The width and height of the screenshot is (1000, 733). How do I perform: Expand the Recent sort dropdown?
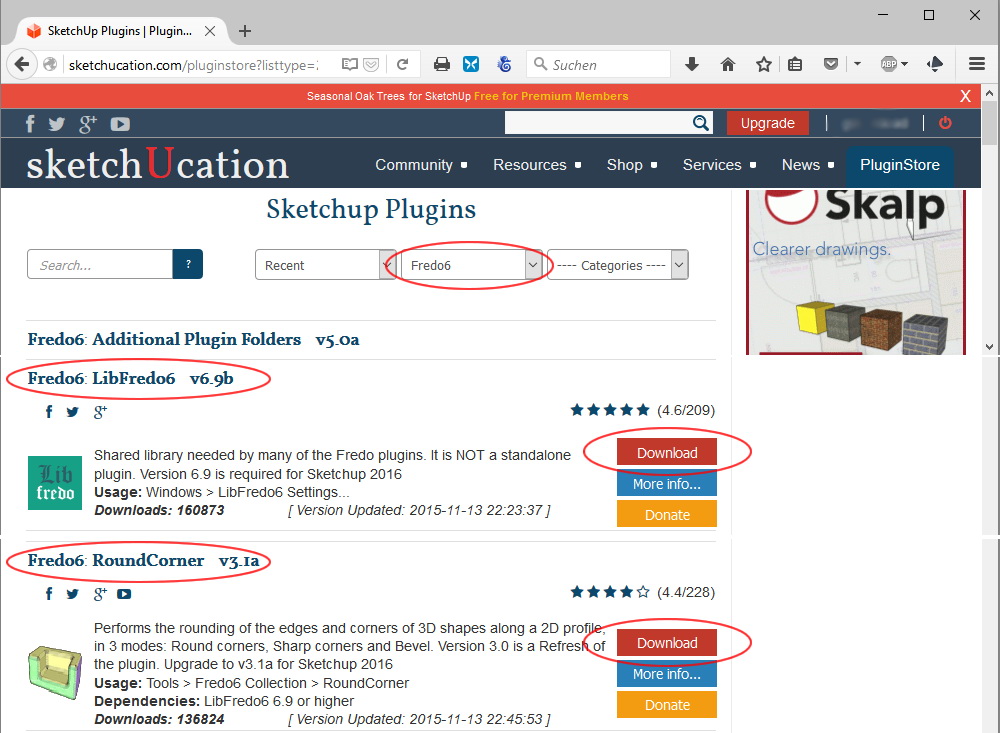[325, 265]
